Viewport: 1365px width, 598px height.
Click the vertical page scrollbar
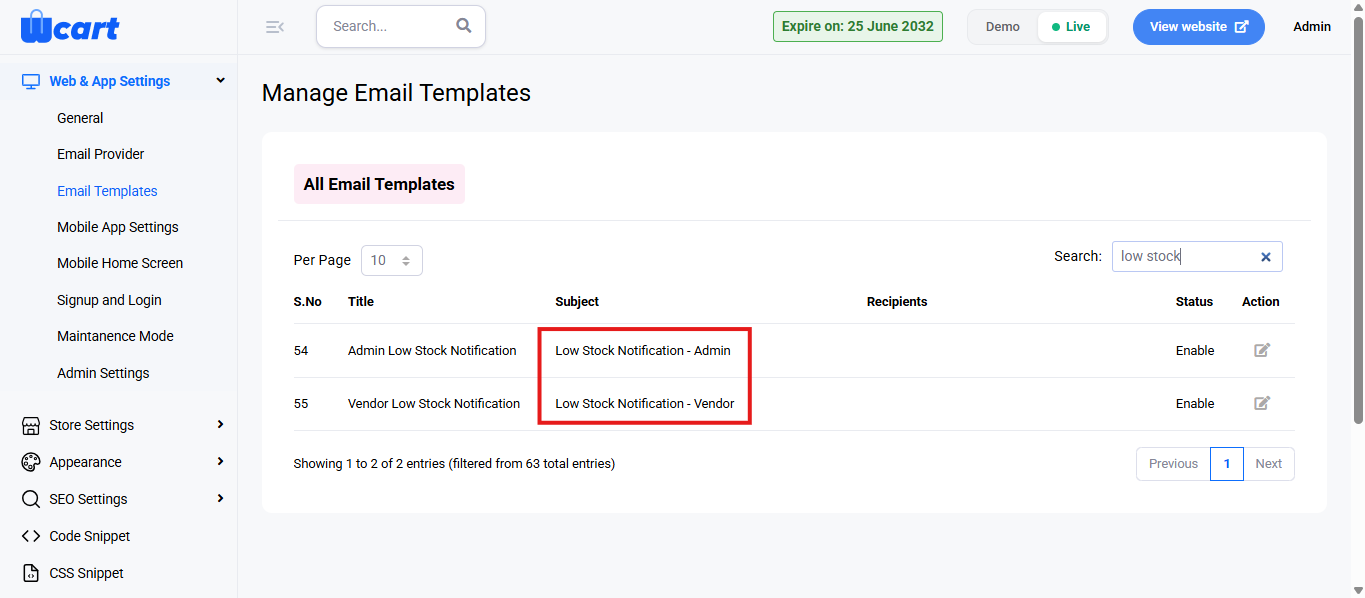click(x=1357, y=220)
